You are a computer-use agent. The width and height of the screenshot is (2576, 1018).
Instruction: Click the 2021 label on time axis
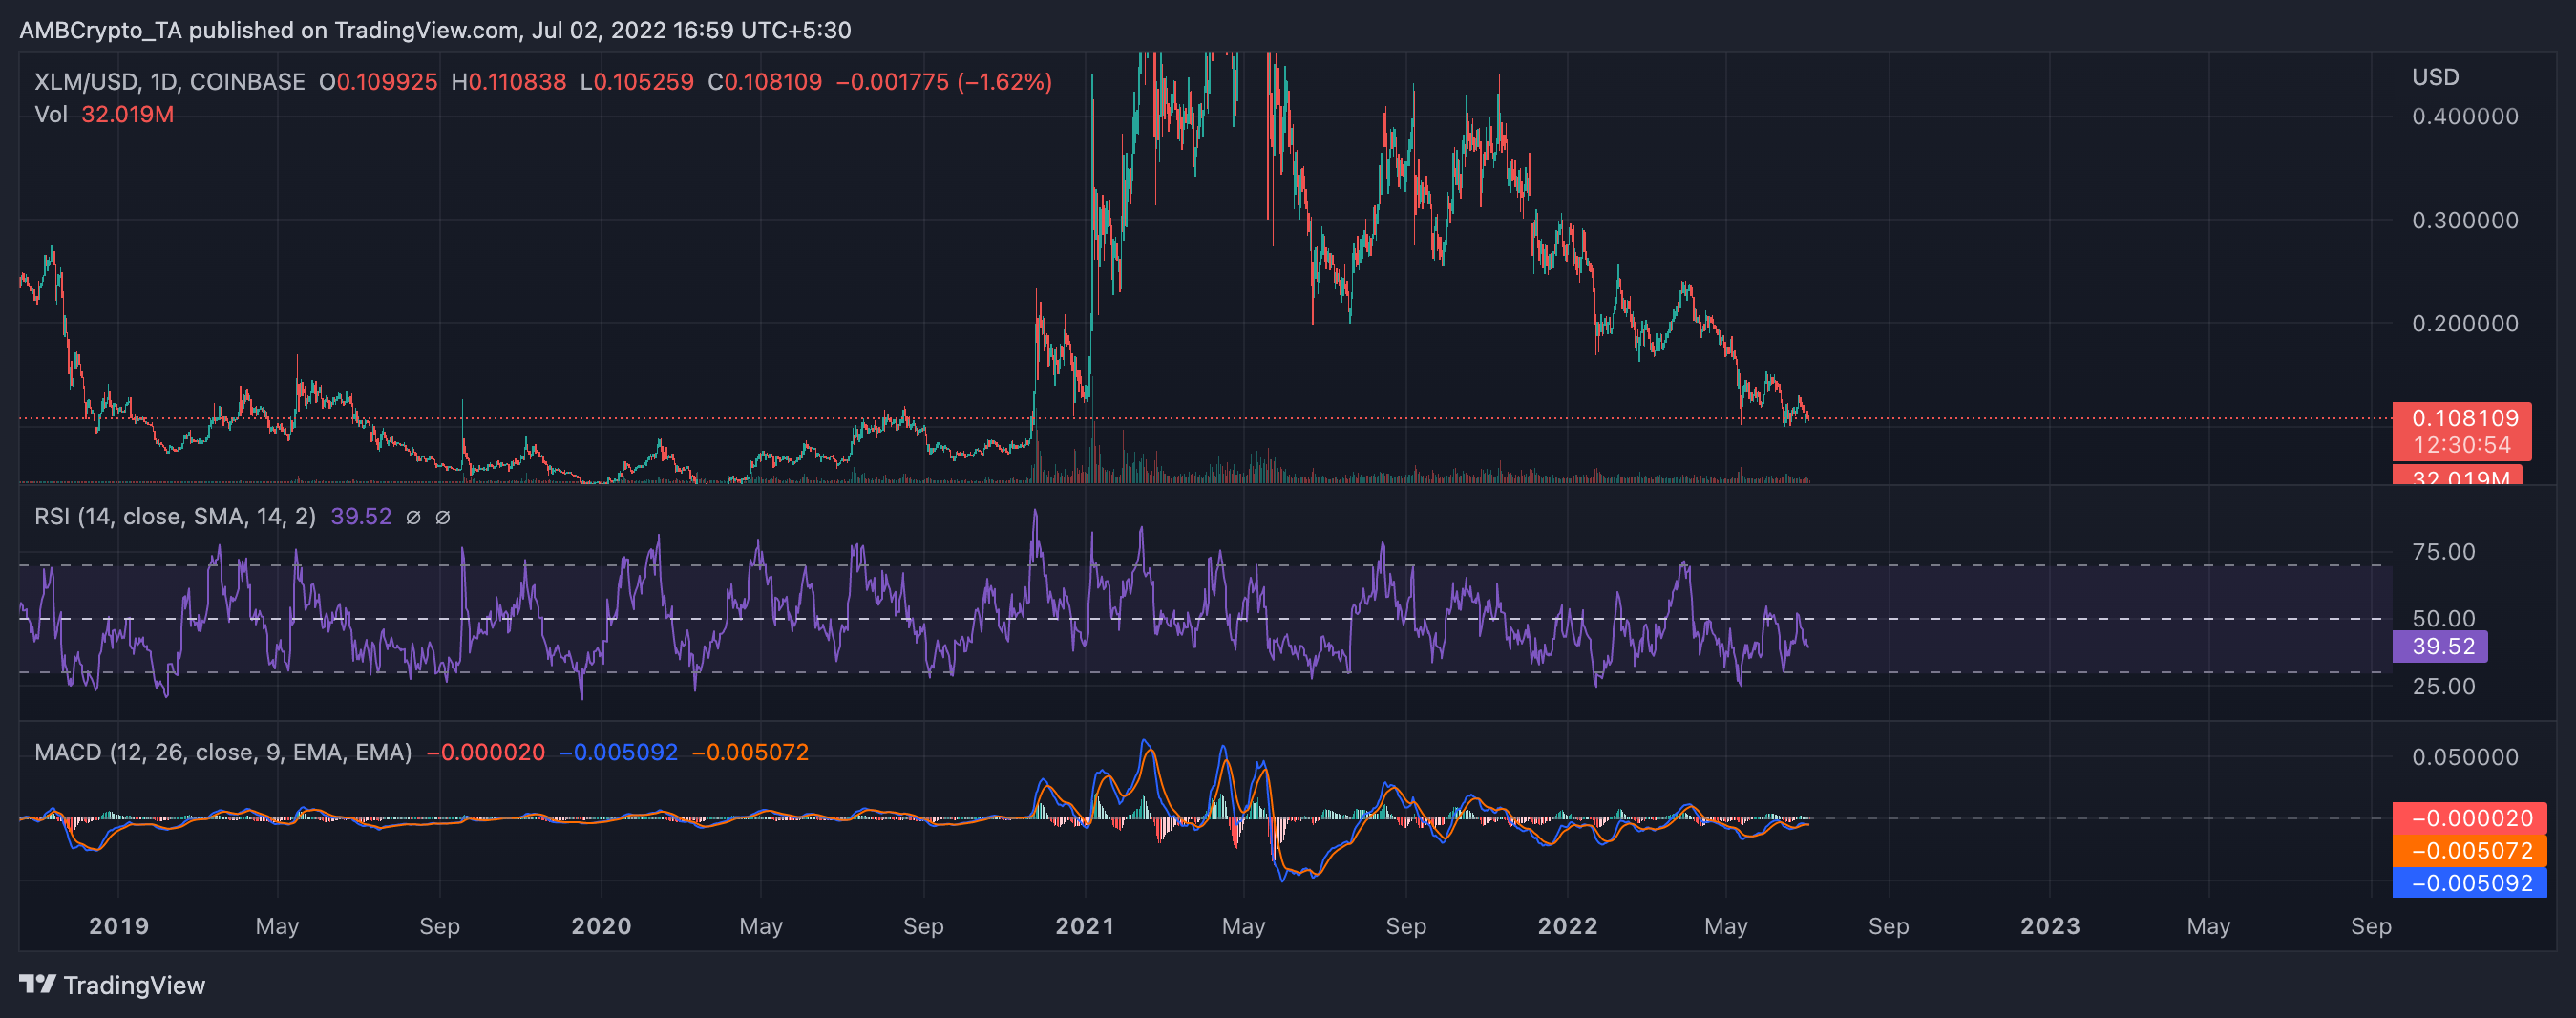coord(1086,926)
